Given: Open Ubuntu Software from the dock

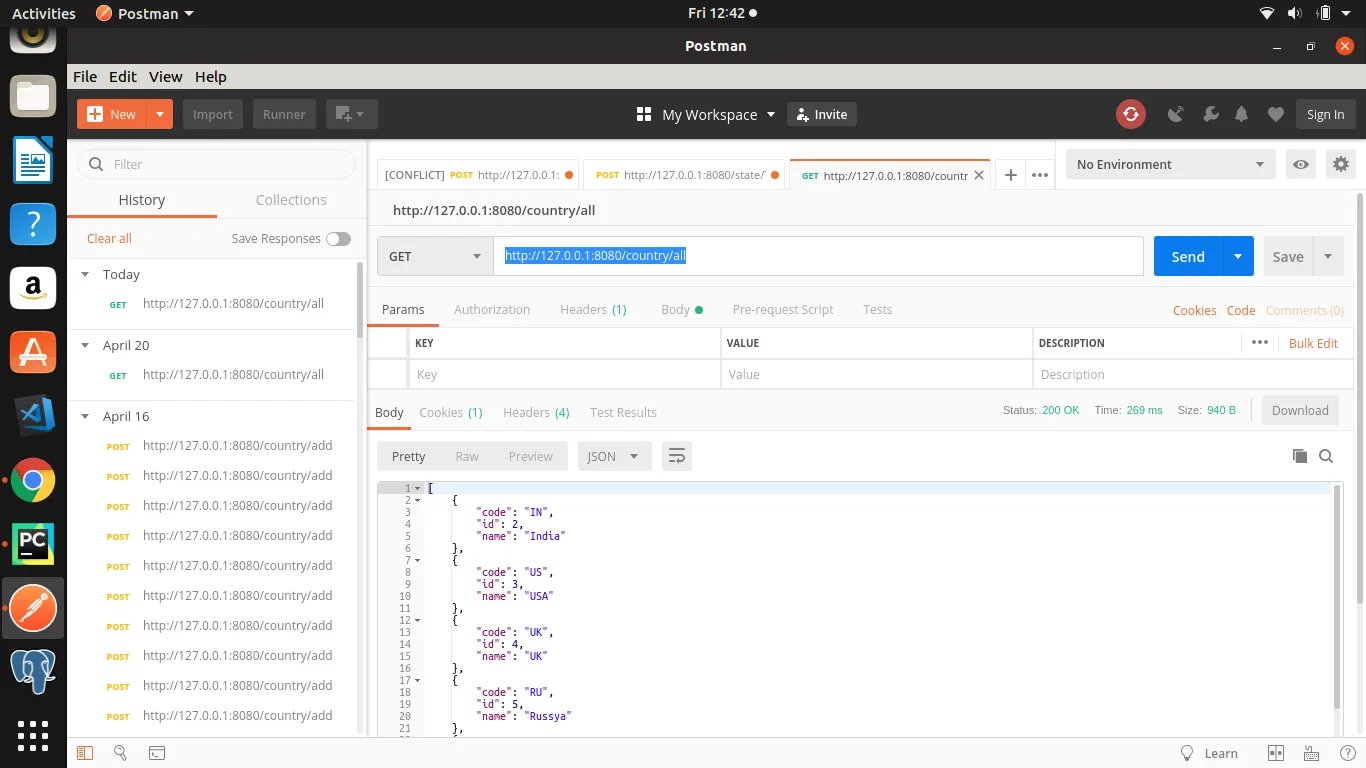Looking at the screenshot, I should 33,351.
